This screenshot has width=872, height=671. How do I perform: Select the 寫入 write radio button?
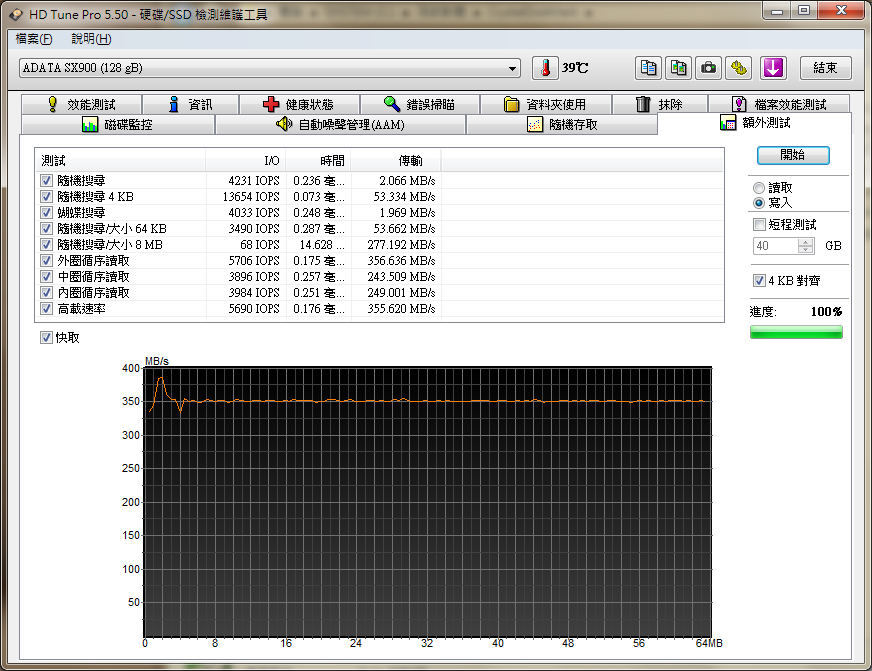tap(759, 203)
